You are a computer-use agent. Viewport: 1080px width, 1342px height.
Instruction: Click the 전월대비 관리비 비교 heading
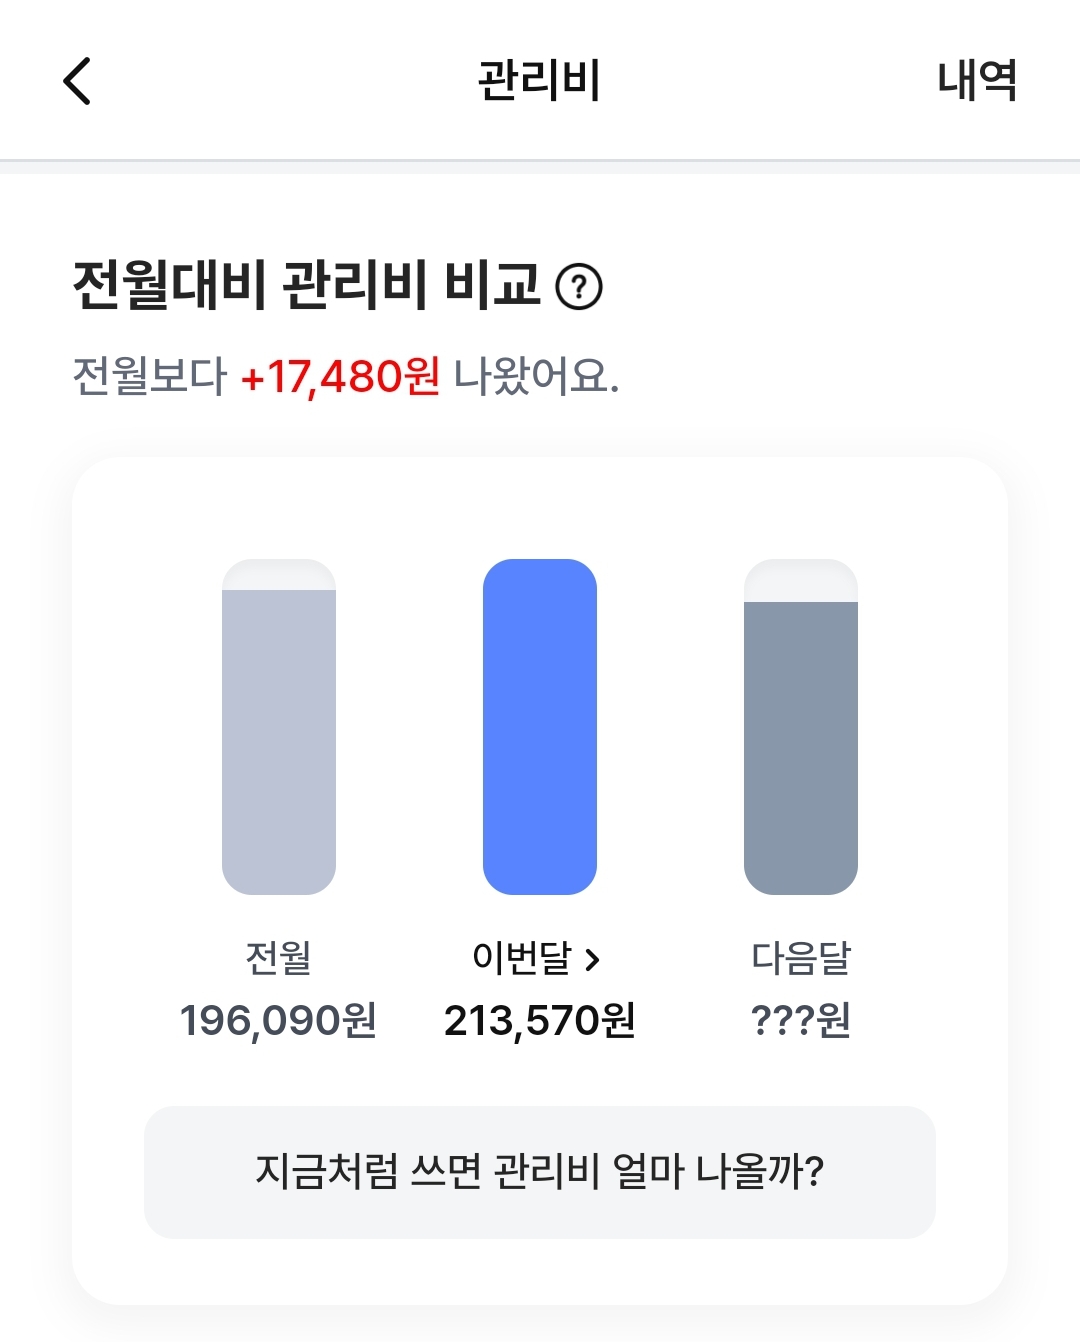coord(306,285)
